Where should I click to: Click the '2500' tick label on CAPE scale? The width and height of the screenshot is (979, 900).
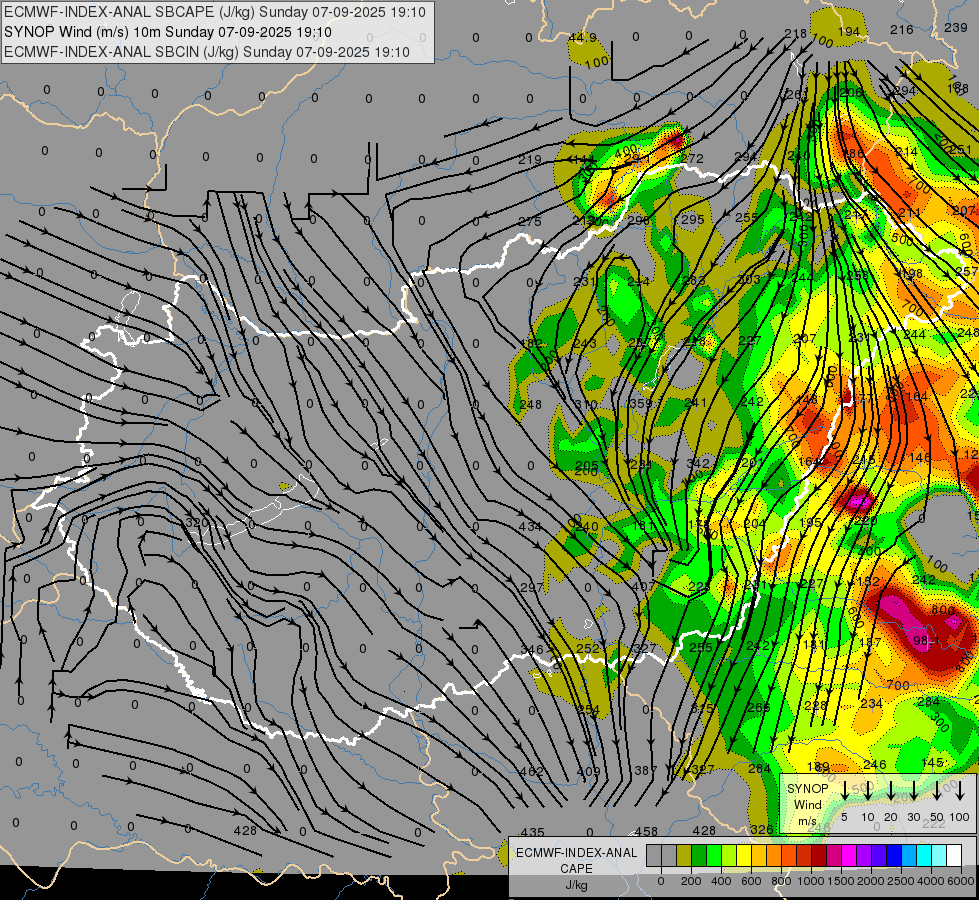pos(901,881)
